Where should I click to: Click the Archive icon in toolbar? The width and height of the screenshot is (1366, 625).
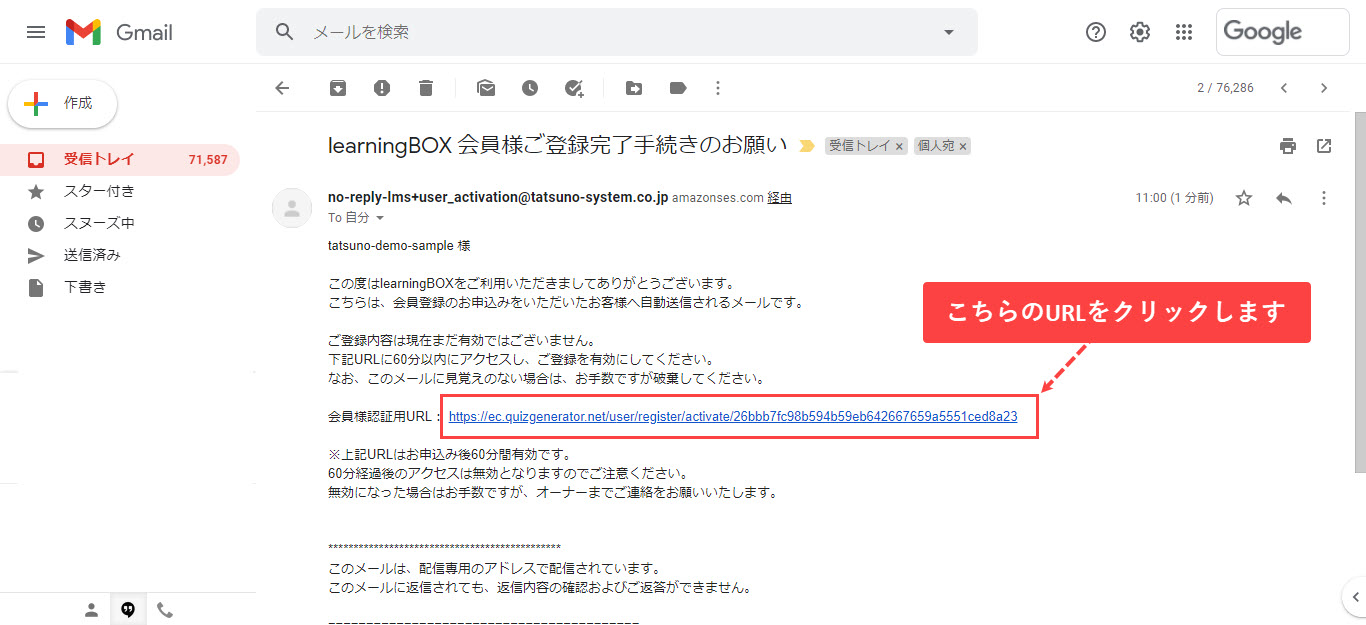pyautogui.click(x=338, y=88)
